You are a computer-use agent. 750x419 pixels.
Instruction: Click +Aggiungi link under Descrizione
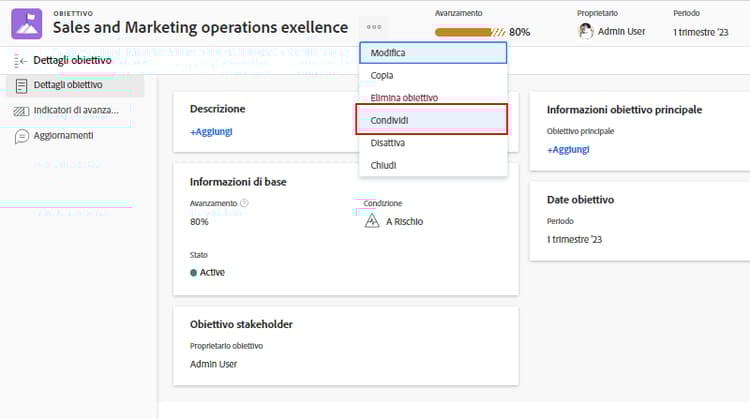[211, 132]
